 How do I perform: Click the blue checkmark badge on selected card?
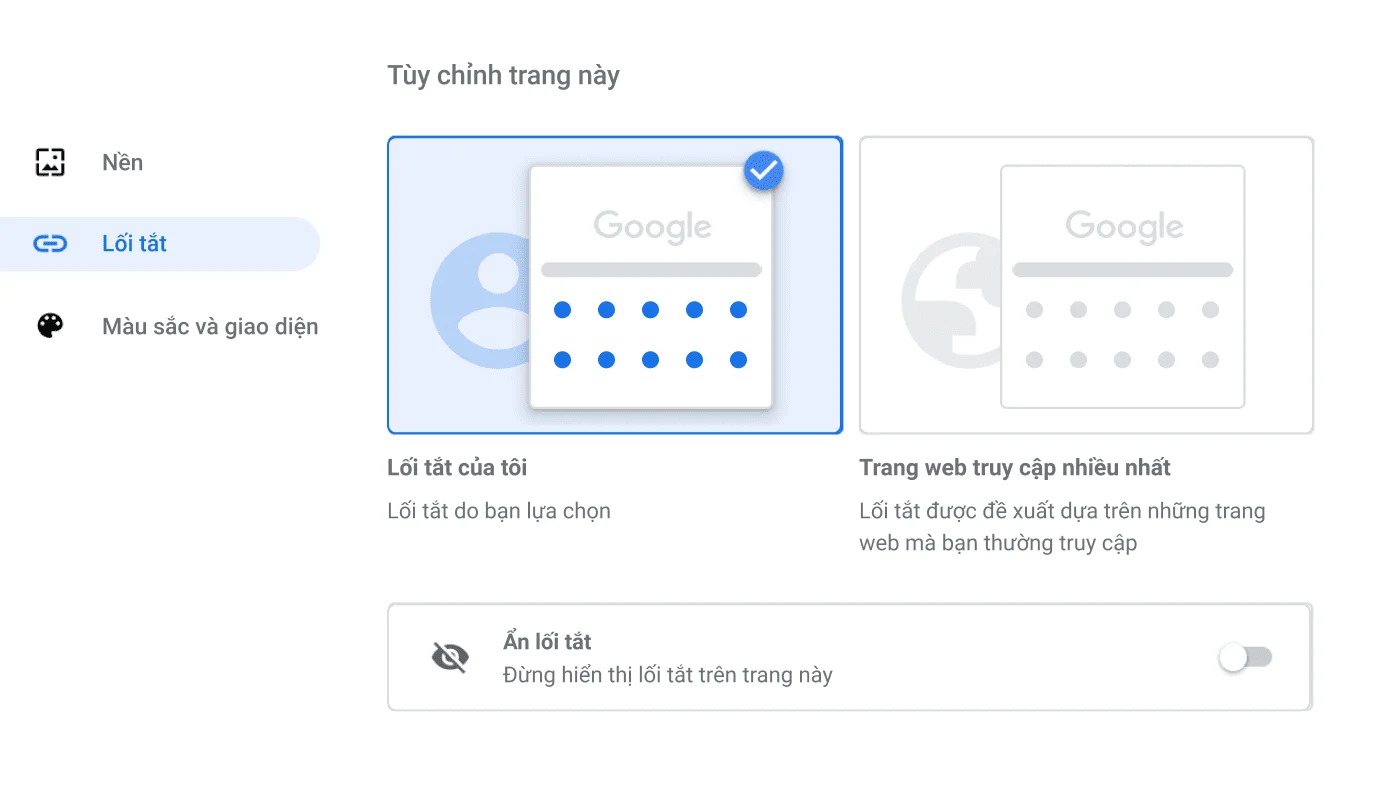[x=763, y=170]
